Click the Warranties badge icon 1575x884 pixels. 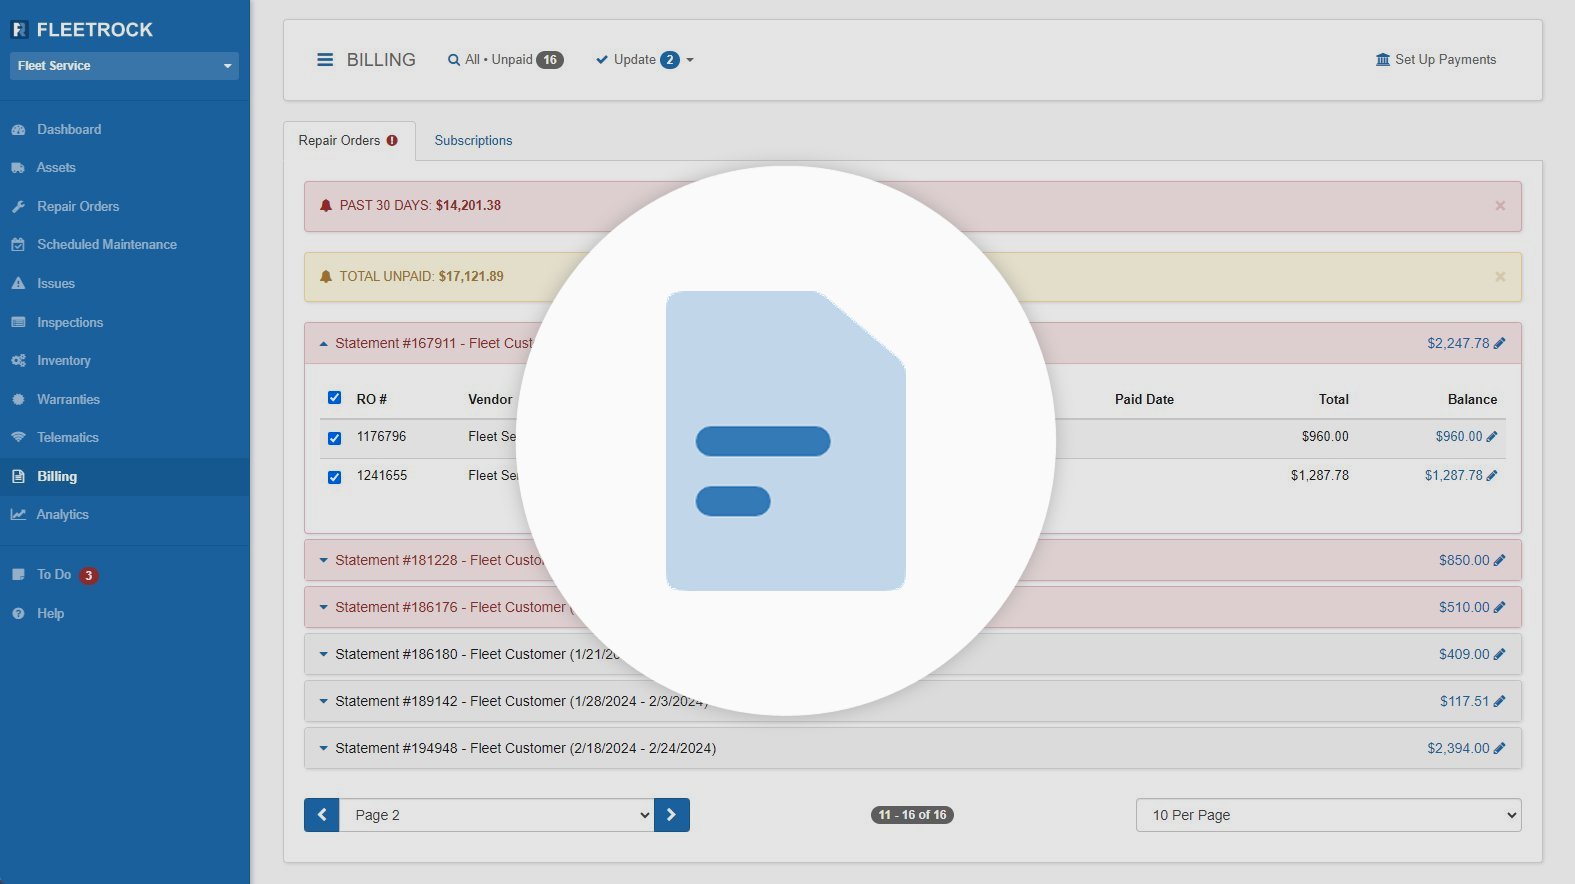tap(18, 400)
